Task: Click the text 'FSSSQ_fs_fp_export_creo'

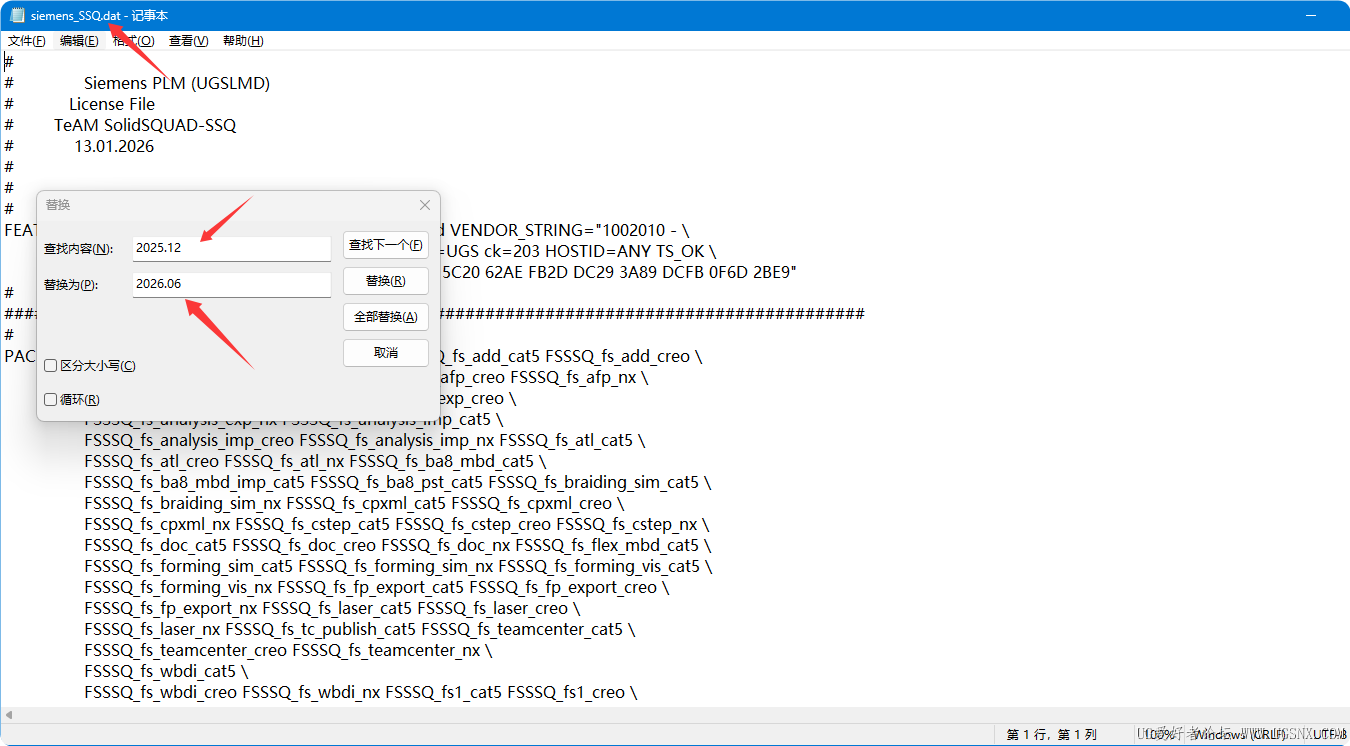Action: pyautogui.click(x=563, y=587)
